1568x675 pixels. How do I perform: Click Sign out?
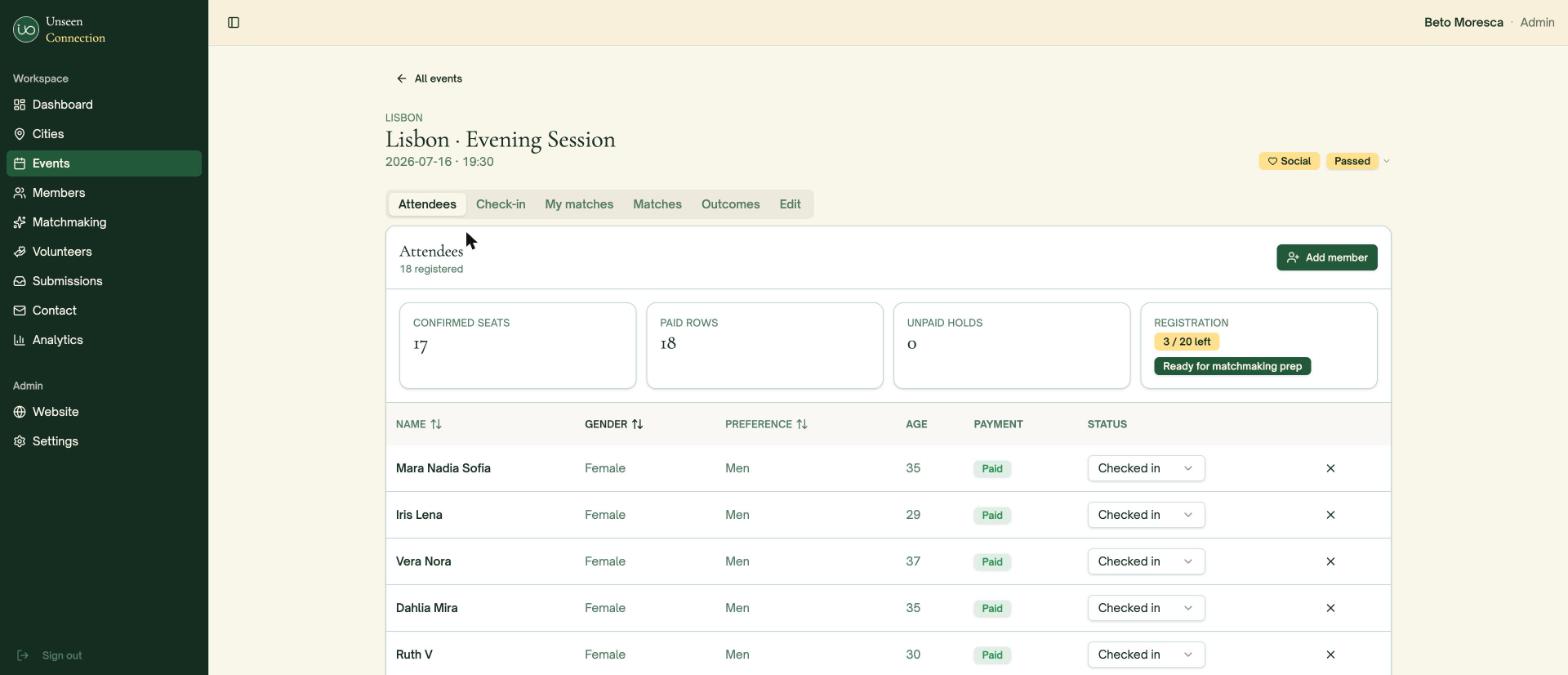pos(50,656)
